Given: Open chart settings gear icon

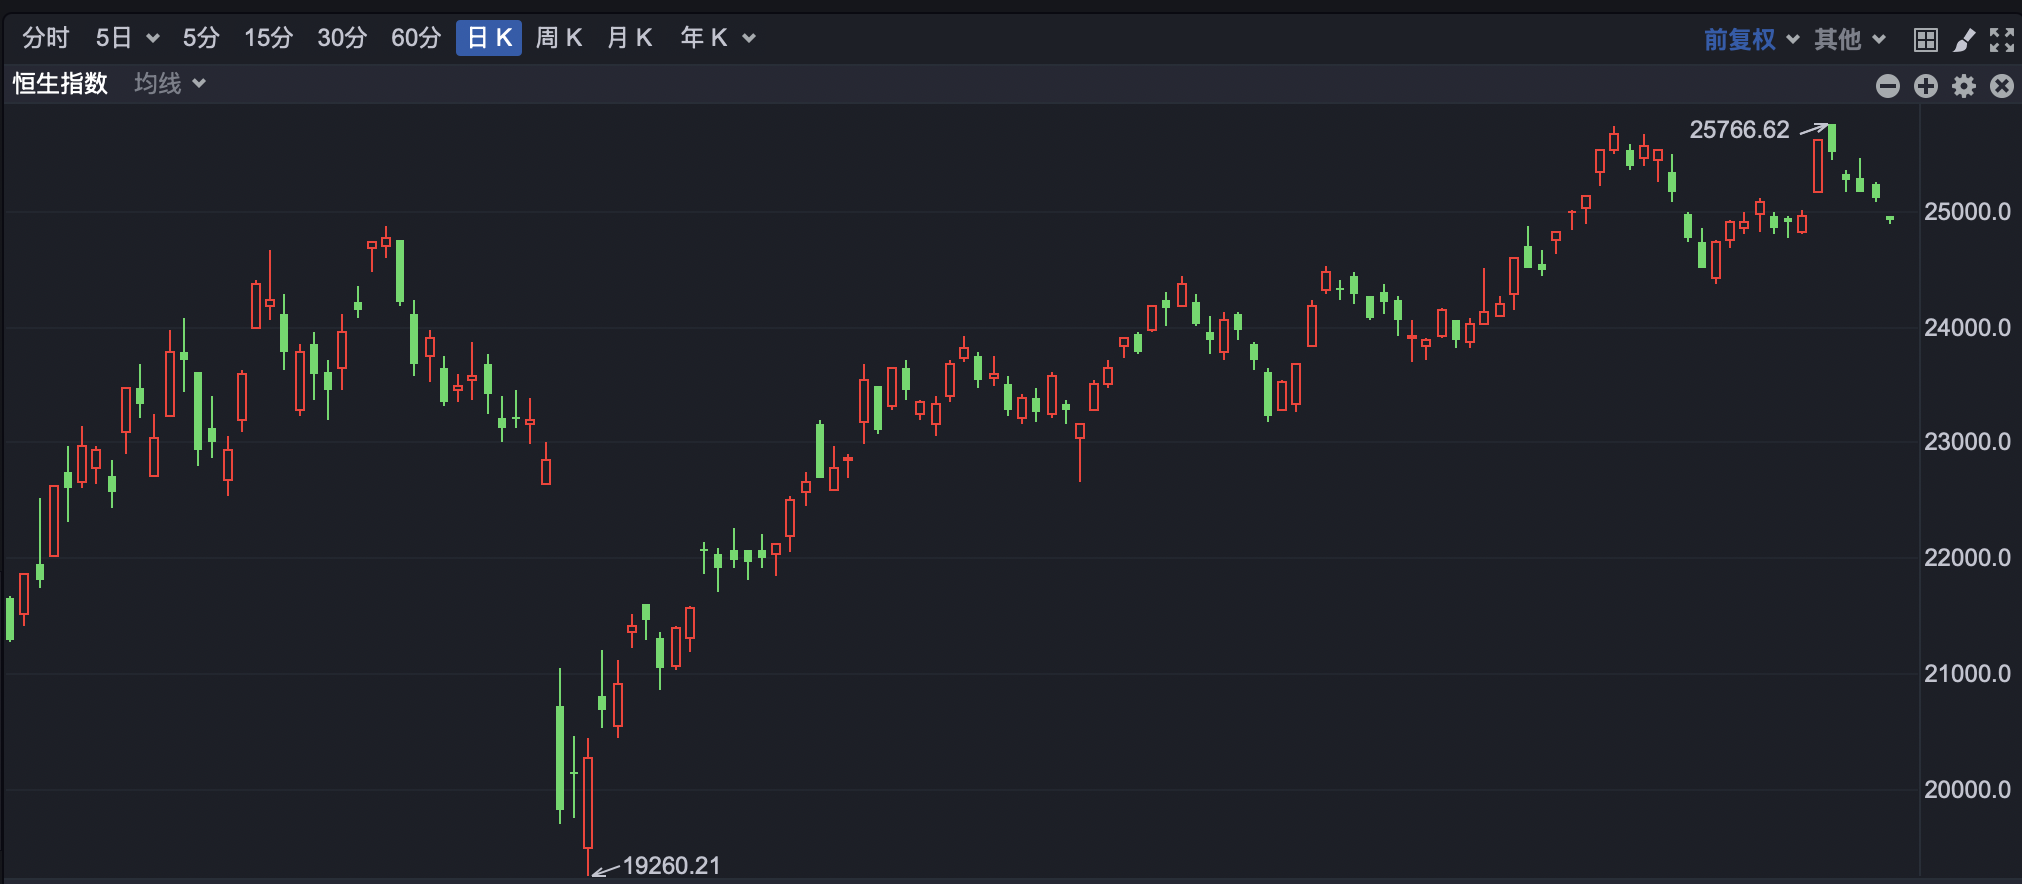Looking at the screenshot, I should [x=1964, y=86].
